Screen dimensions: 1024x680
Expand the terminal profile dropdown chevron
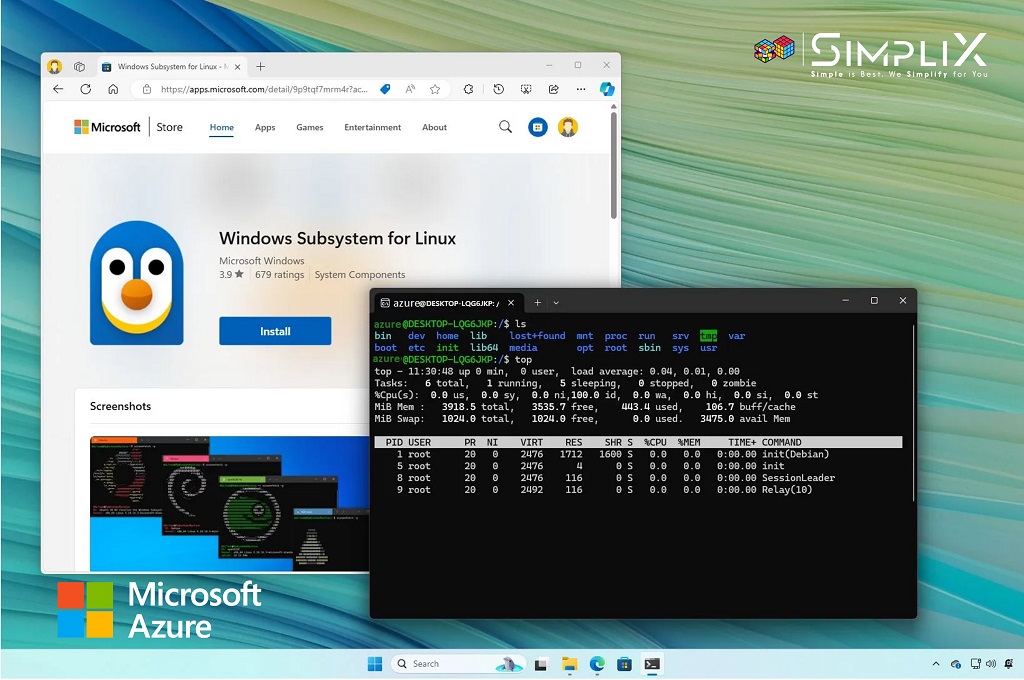[x=556, y=302]
